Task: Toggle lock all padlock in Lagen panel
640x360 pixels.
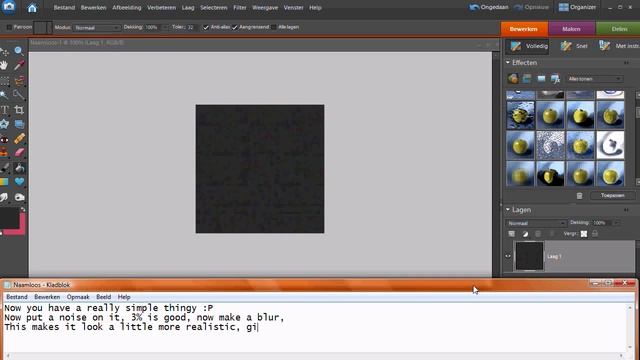Action: 595,234
